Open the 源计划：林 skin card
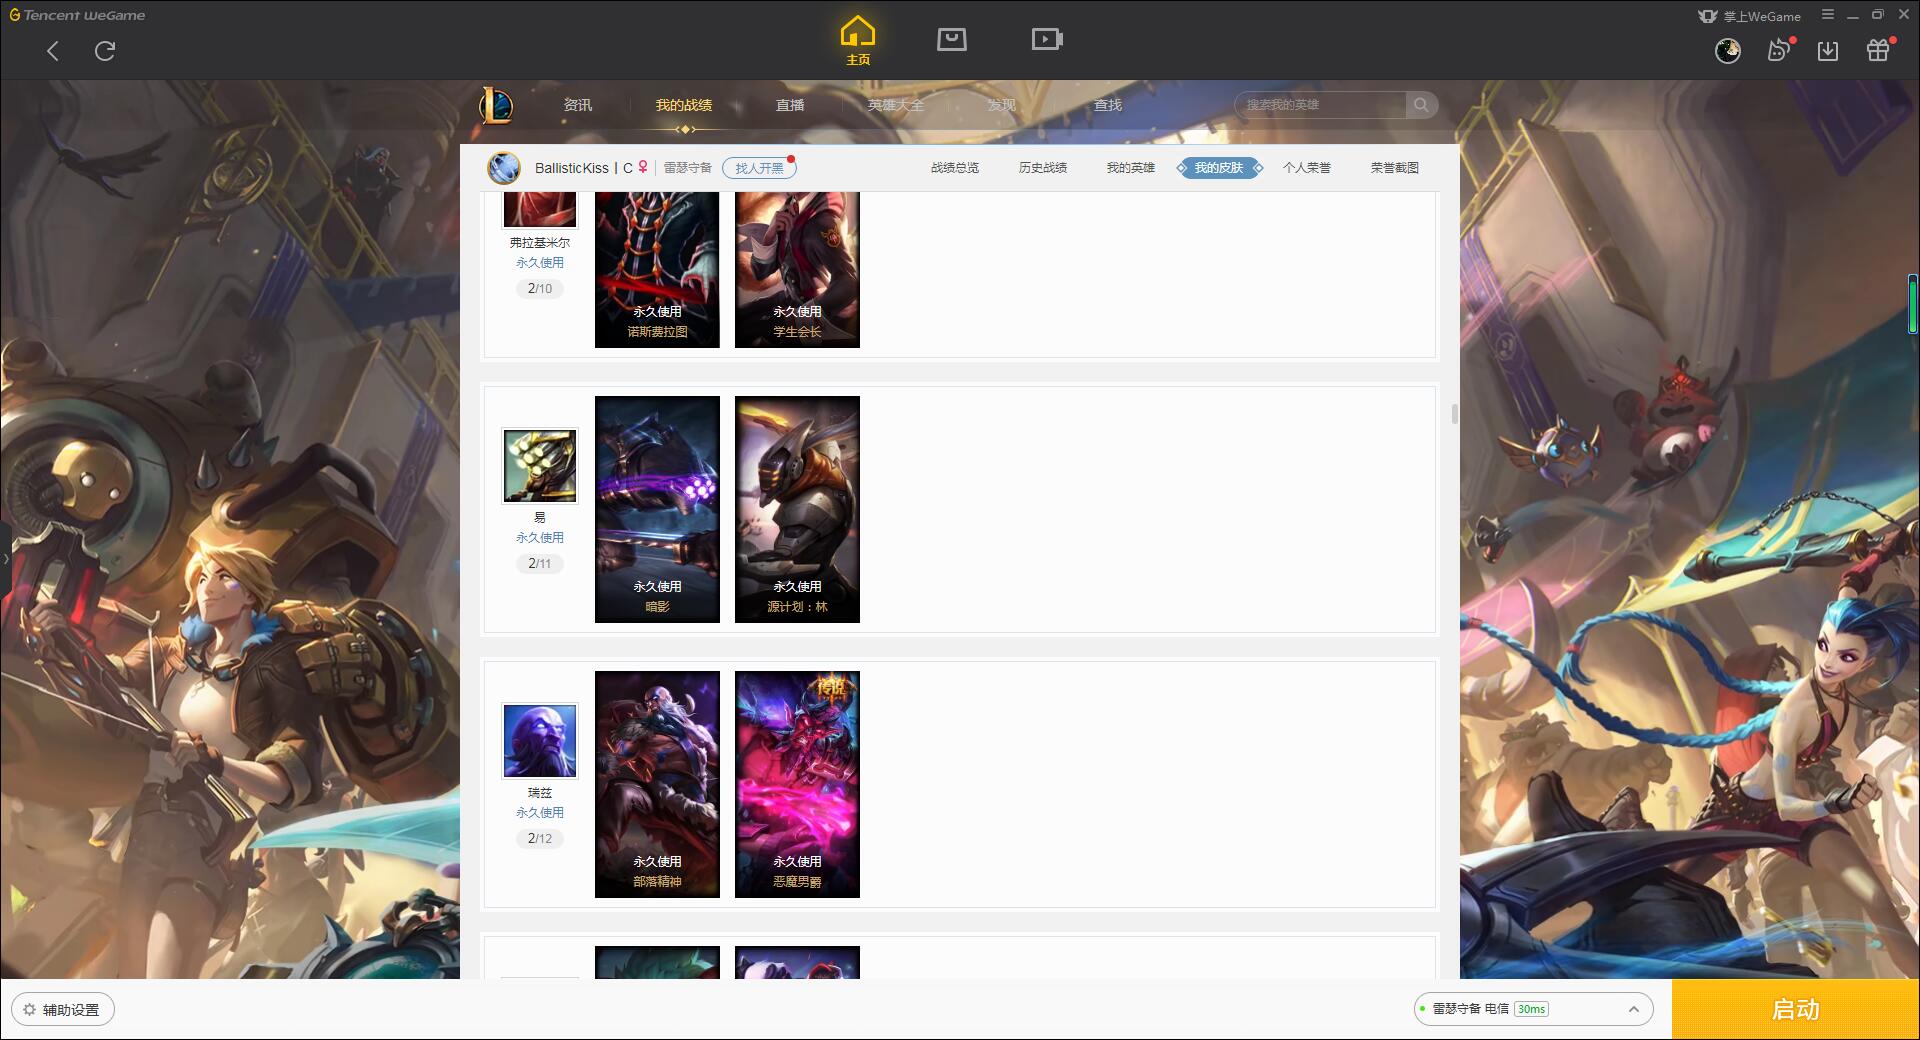The width and height of the screenshot is (1920, 1040). tap(797, 509)
